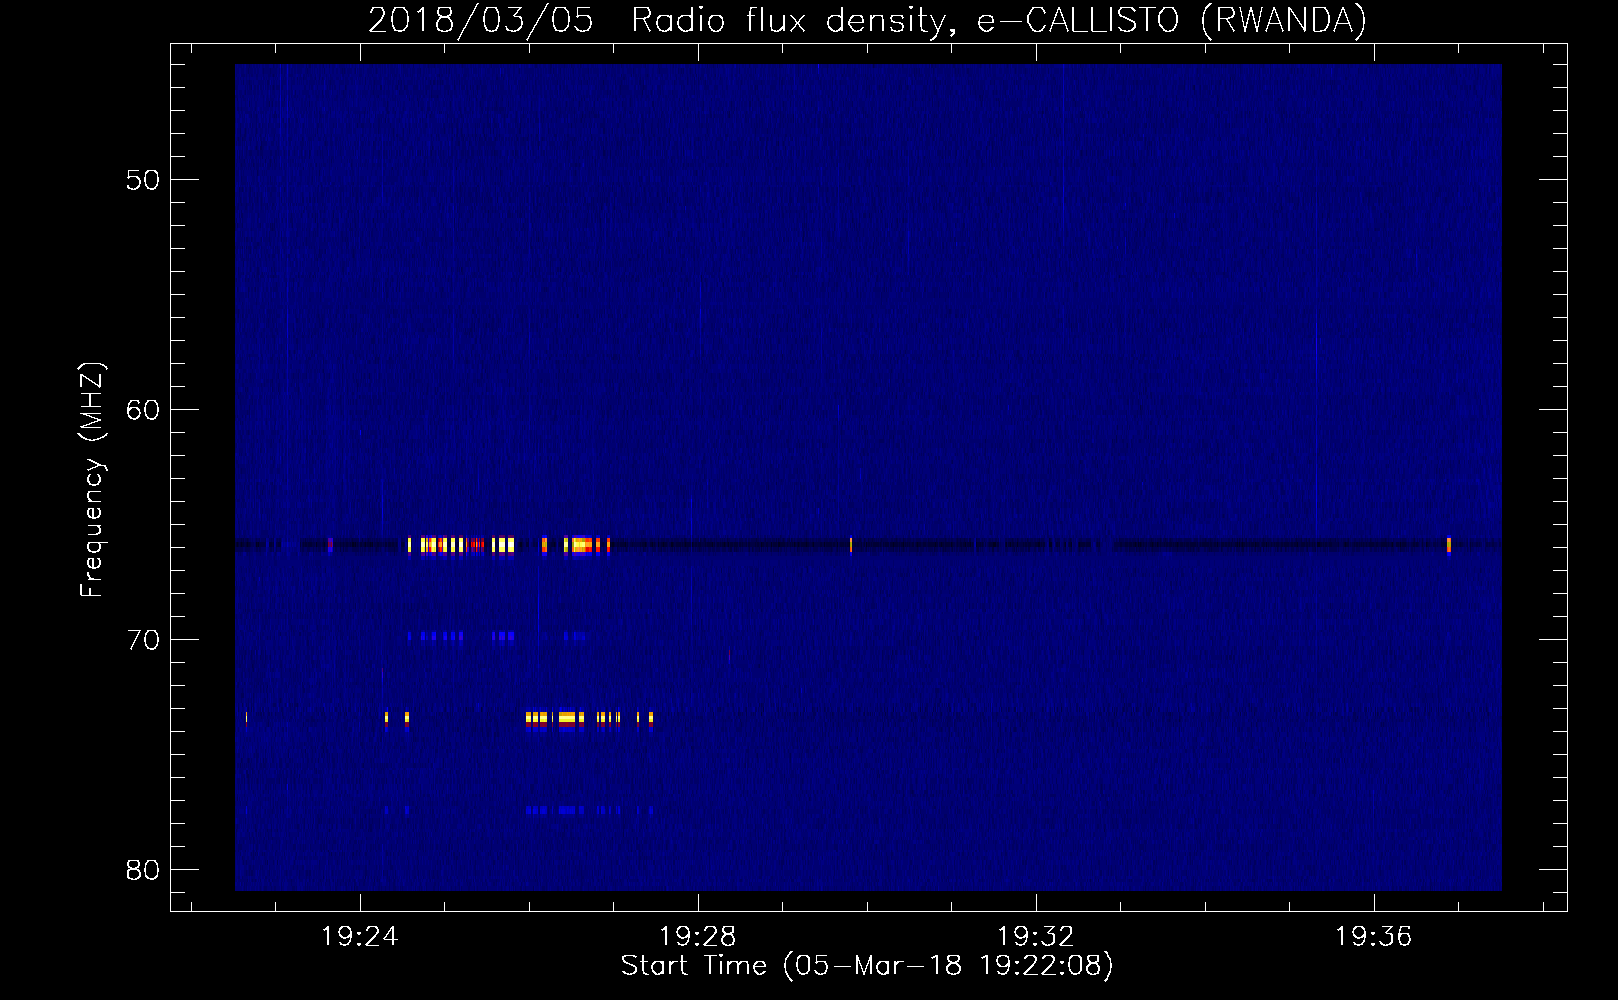
Task: Select the date '2018/03/05' in the title
Action: [x=481, y=20]
